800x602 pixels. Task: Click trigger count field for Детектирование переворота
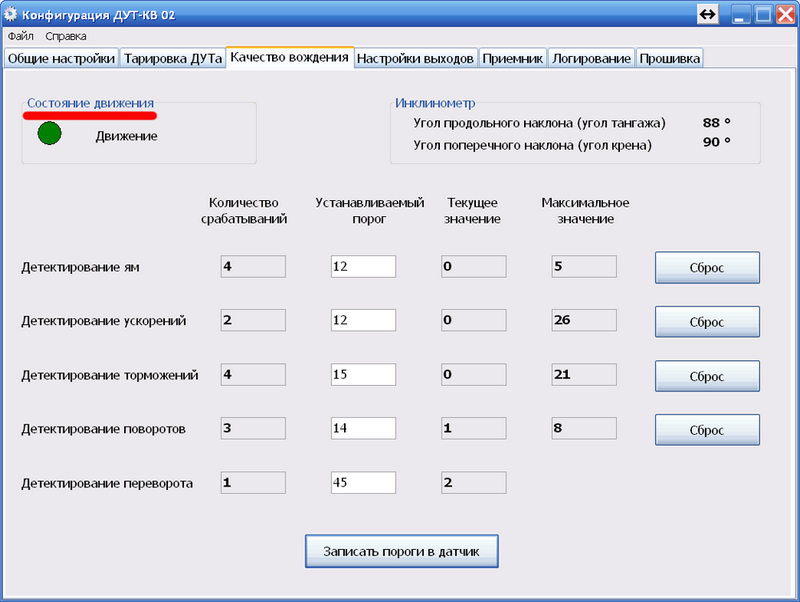pos(253,483)
